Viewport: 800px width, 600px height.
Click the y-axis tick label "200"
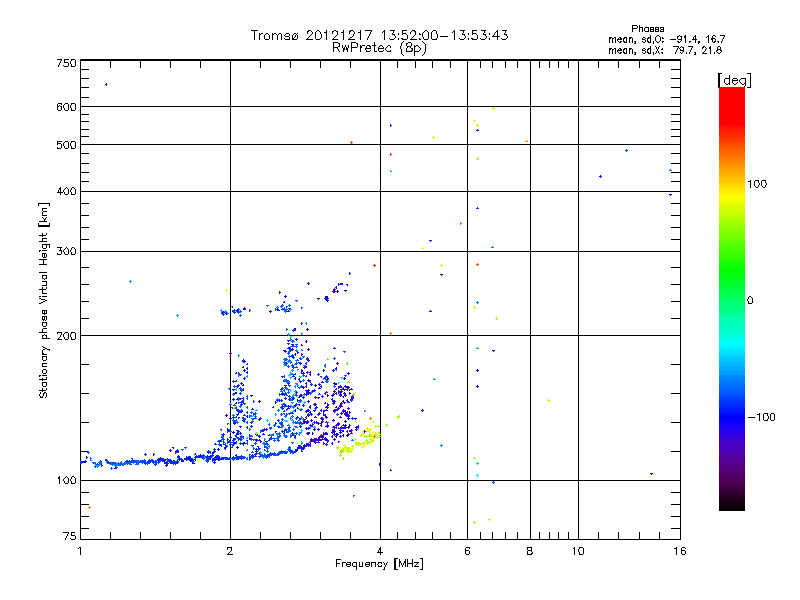[67, 336]
